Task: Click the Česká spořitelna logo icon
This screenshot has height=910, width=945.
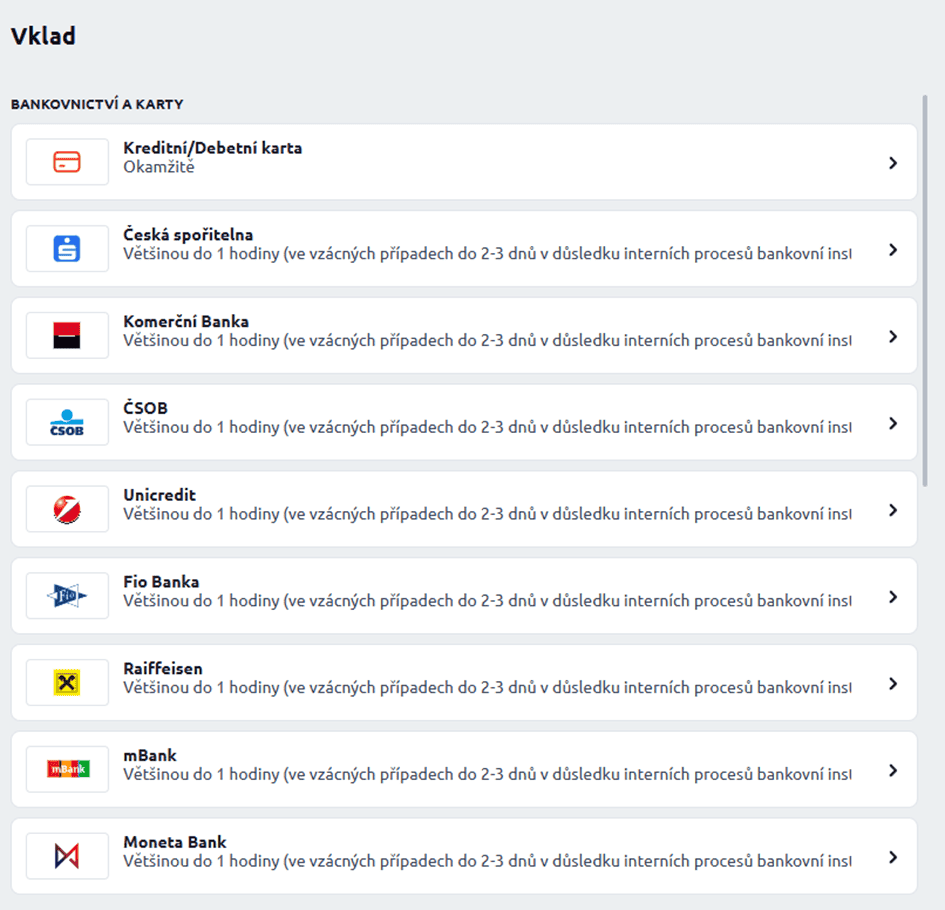Action: 67,249
